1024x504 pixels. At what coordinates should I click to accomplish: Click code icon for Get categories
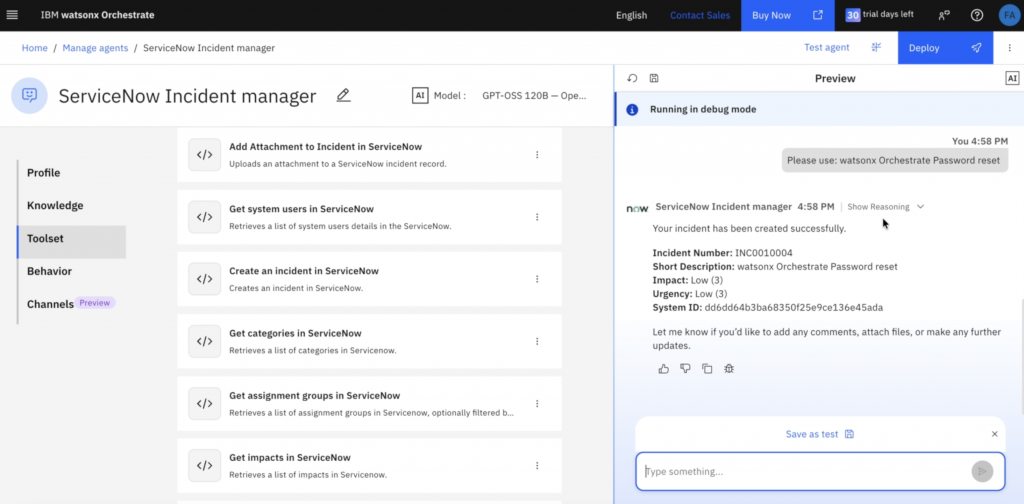coord(204,341)
